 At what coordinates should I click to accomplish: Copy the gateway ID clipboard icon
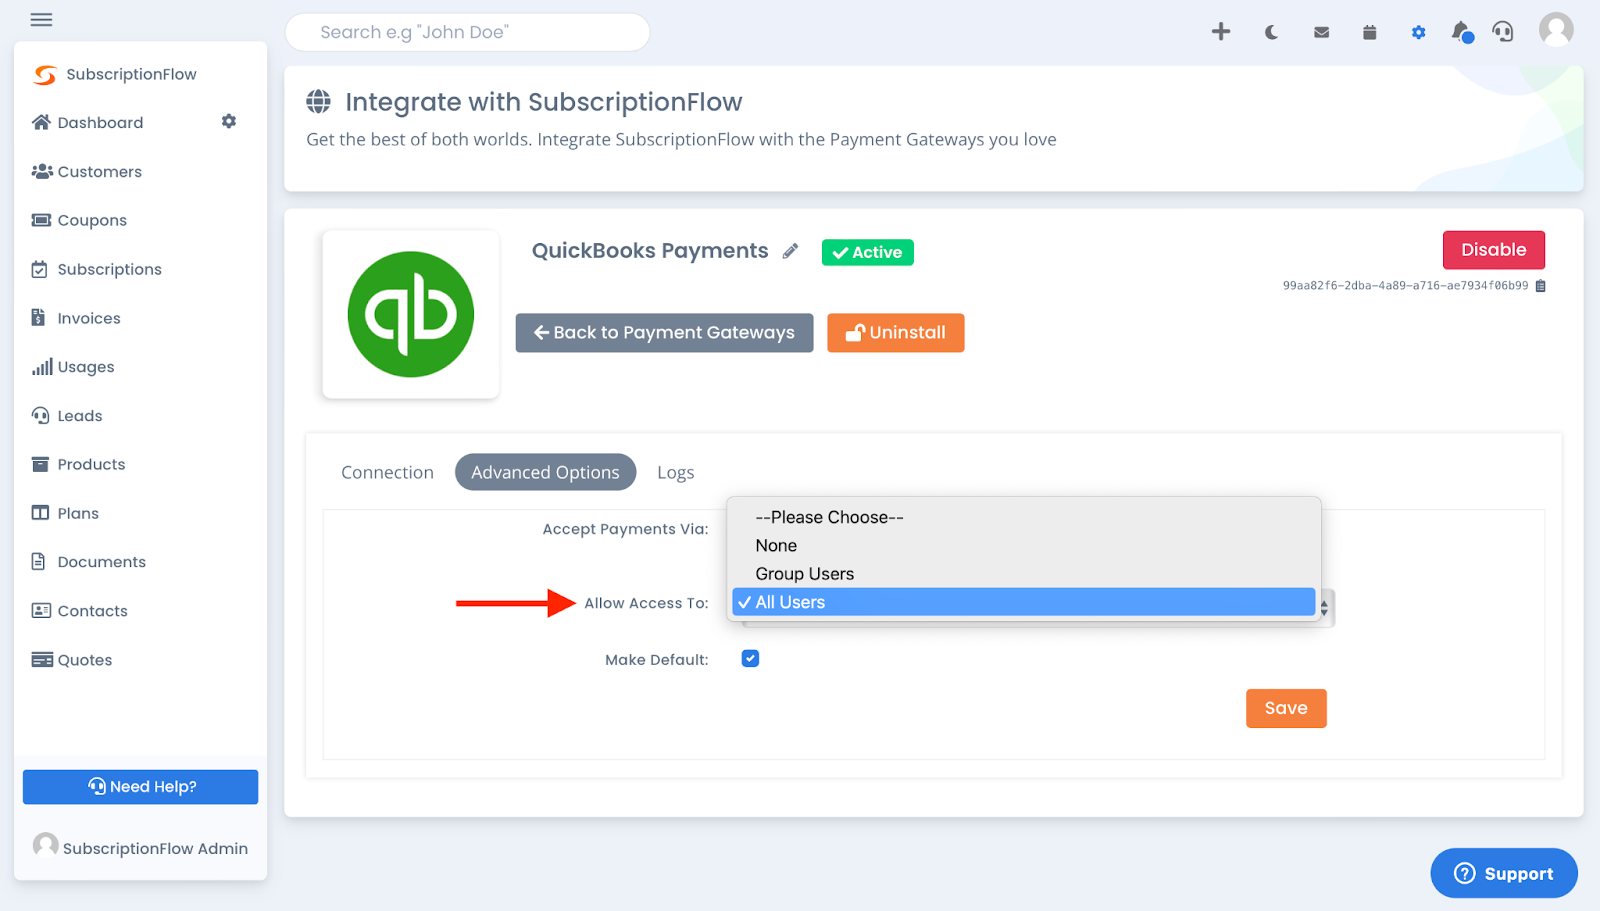(1540, 286)
